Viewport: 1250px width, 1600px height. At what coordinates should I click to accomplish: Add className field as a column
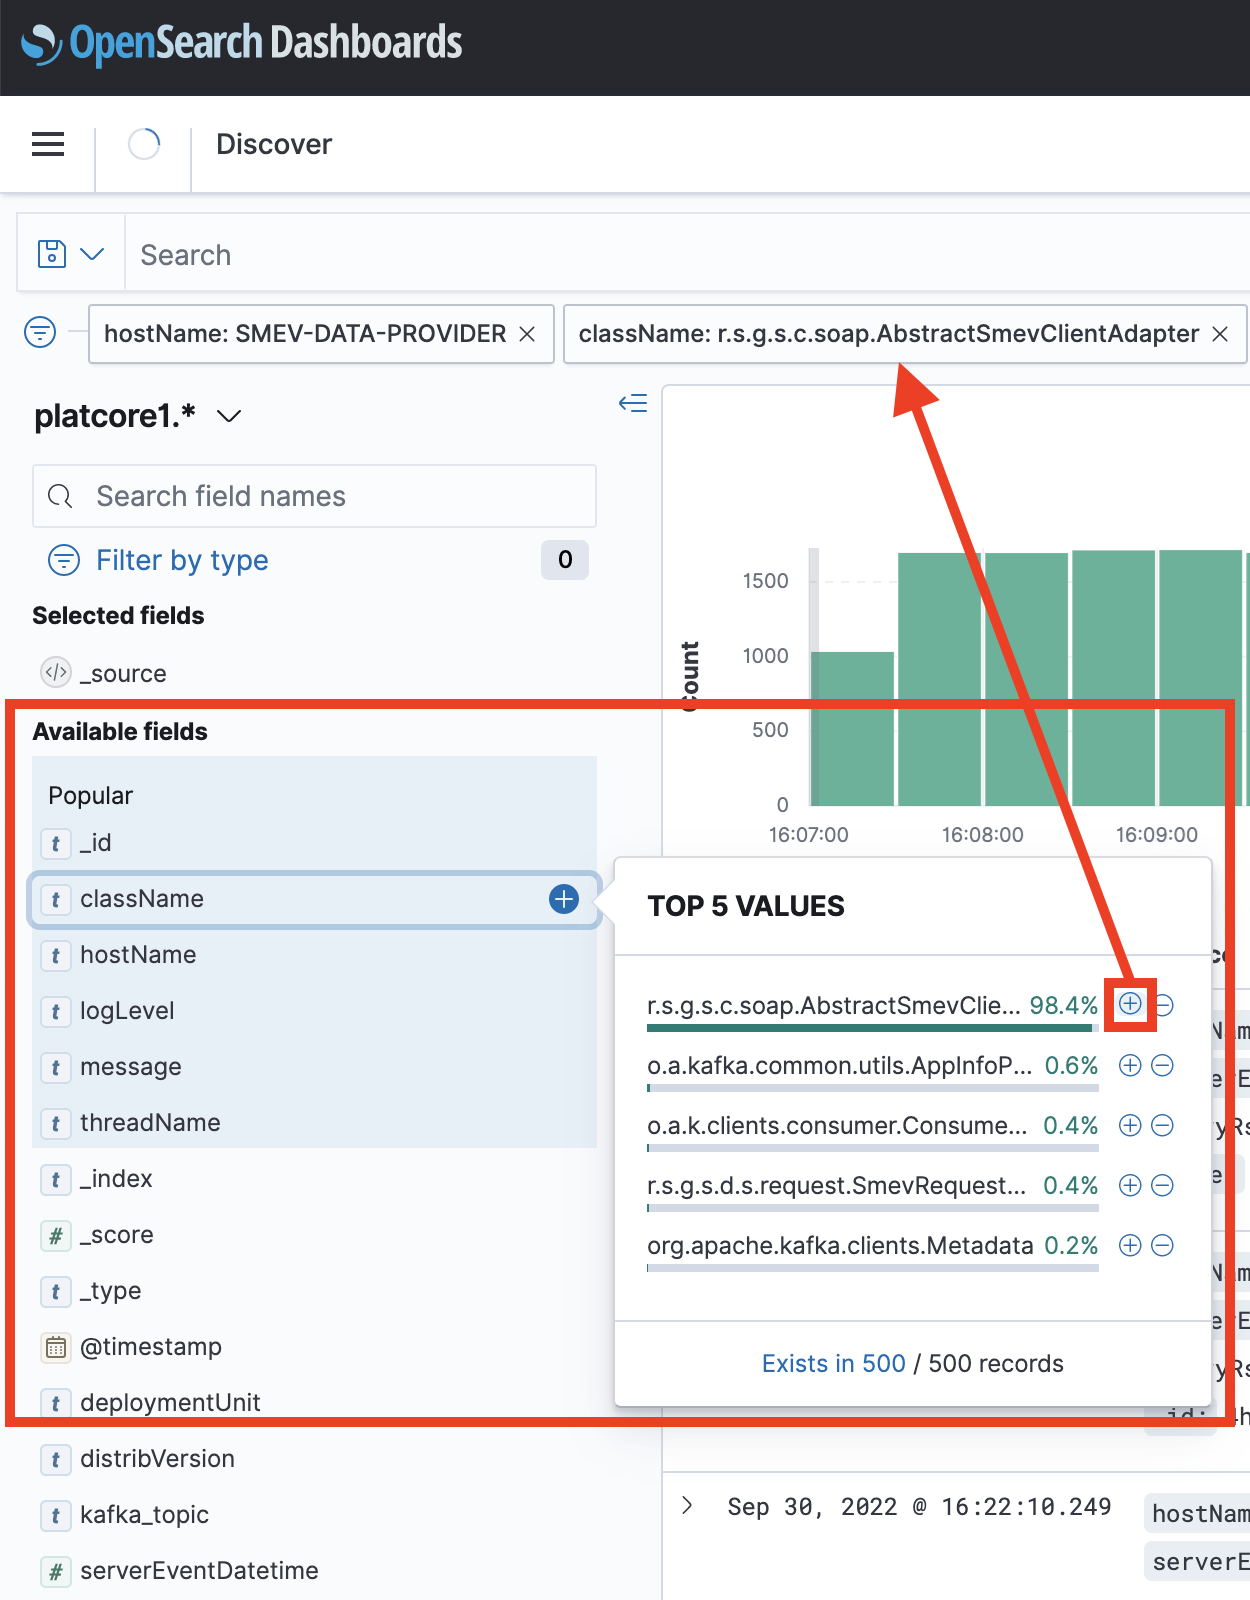(564, 899)
